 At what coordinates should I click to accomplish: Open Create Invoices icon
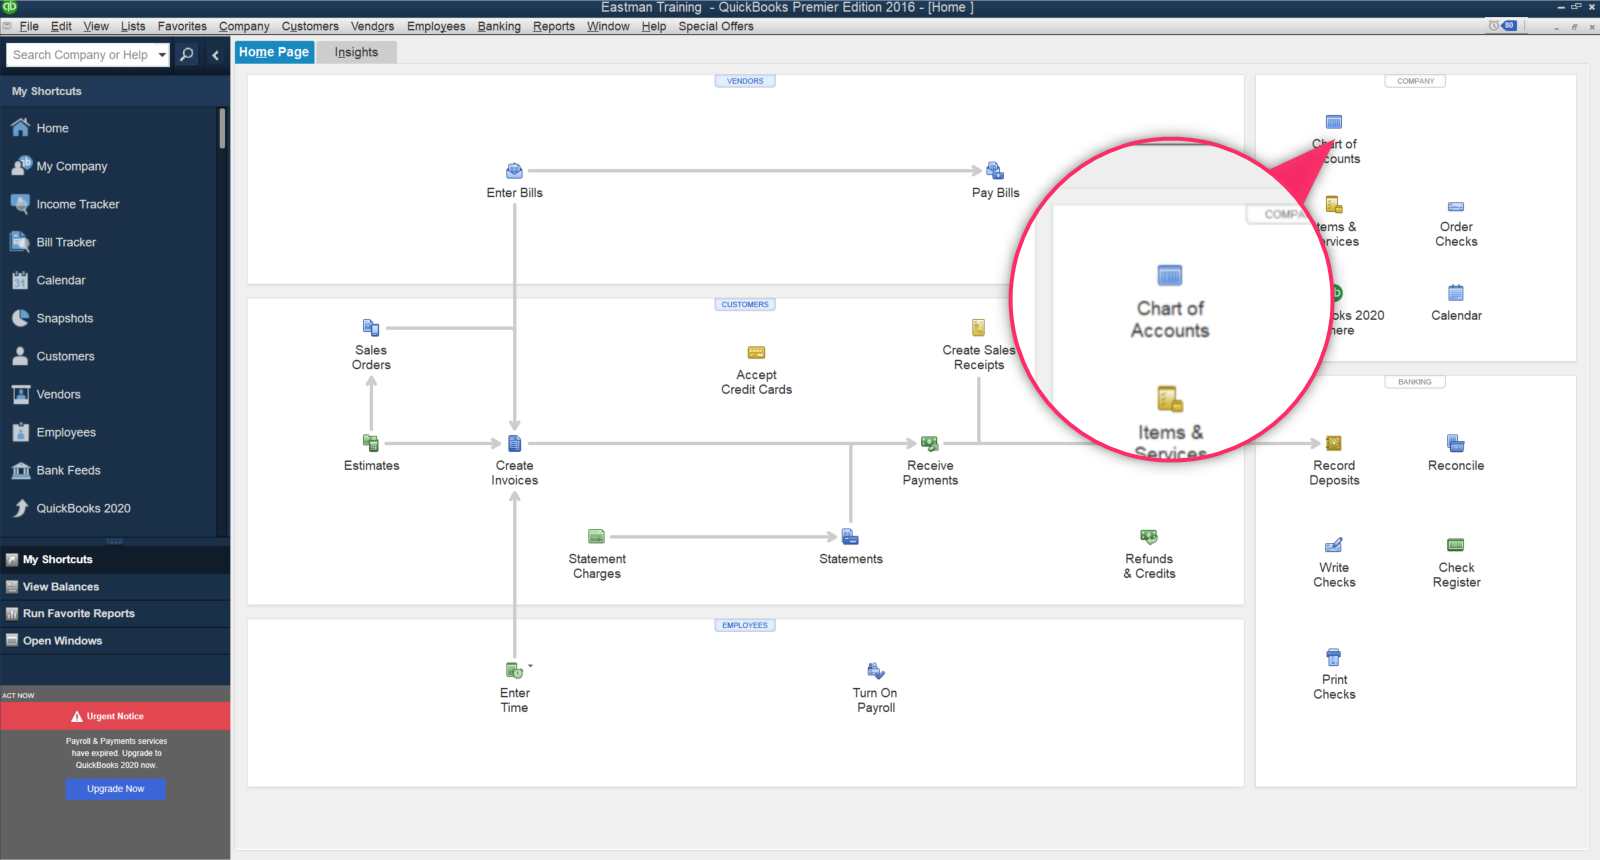click(514, 443)
